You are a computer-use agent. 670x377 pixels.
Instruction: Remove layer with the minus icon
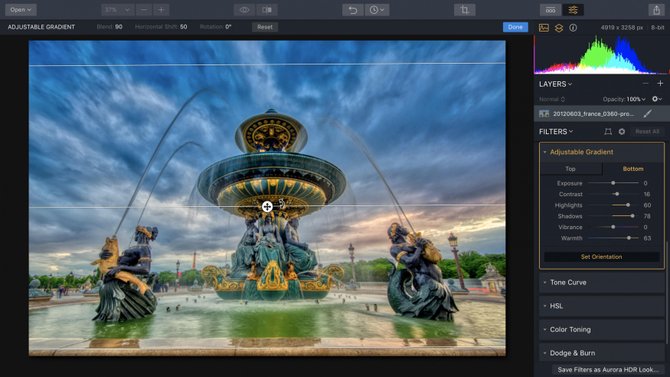click(646, 84)
